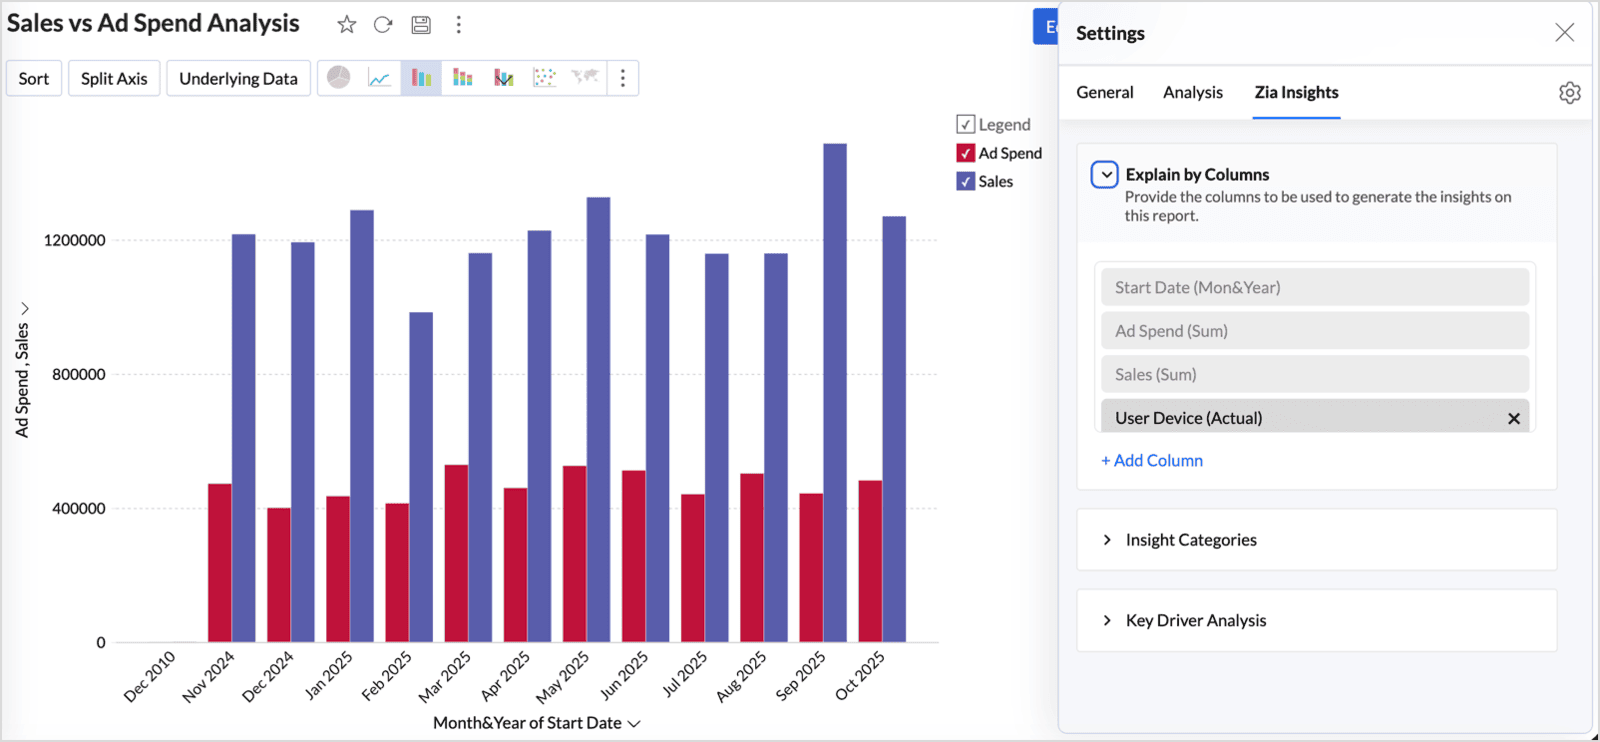Screen dimensions: 1600x742
Task: Open the Analysis tab
Action: coord(1192,92)
